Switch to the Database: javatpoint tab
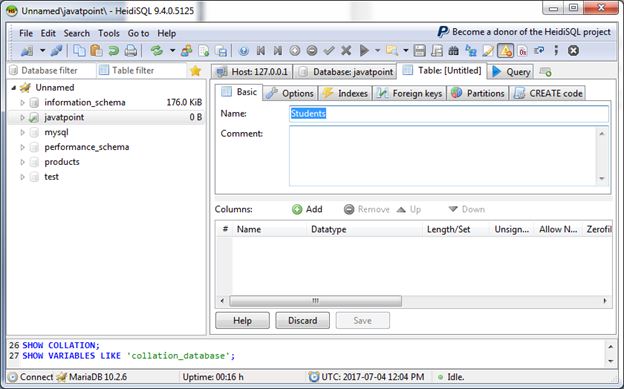The image size is (624, 389). tap(346, 72)
